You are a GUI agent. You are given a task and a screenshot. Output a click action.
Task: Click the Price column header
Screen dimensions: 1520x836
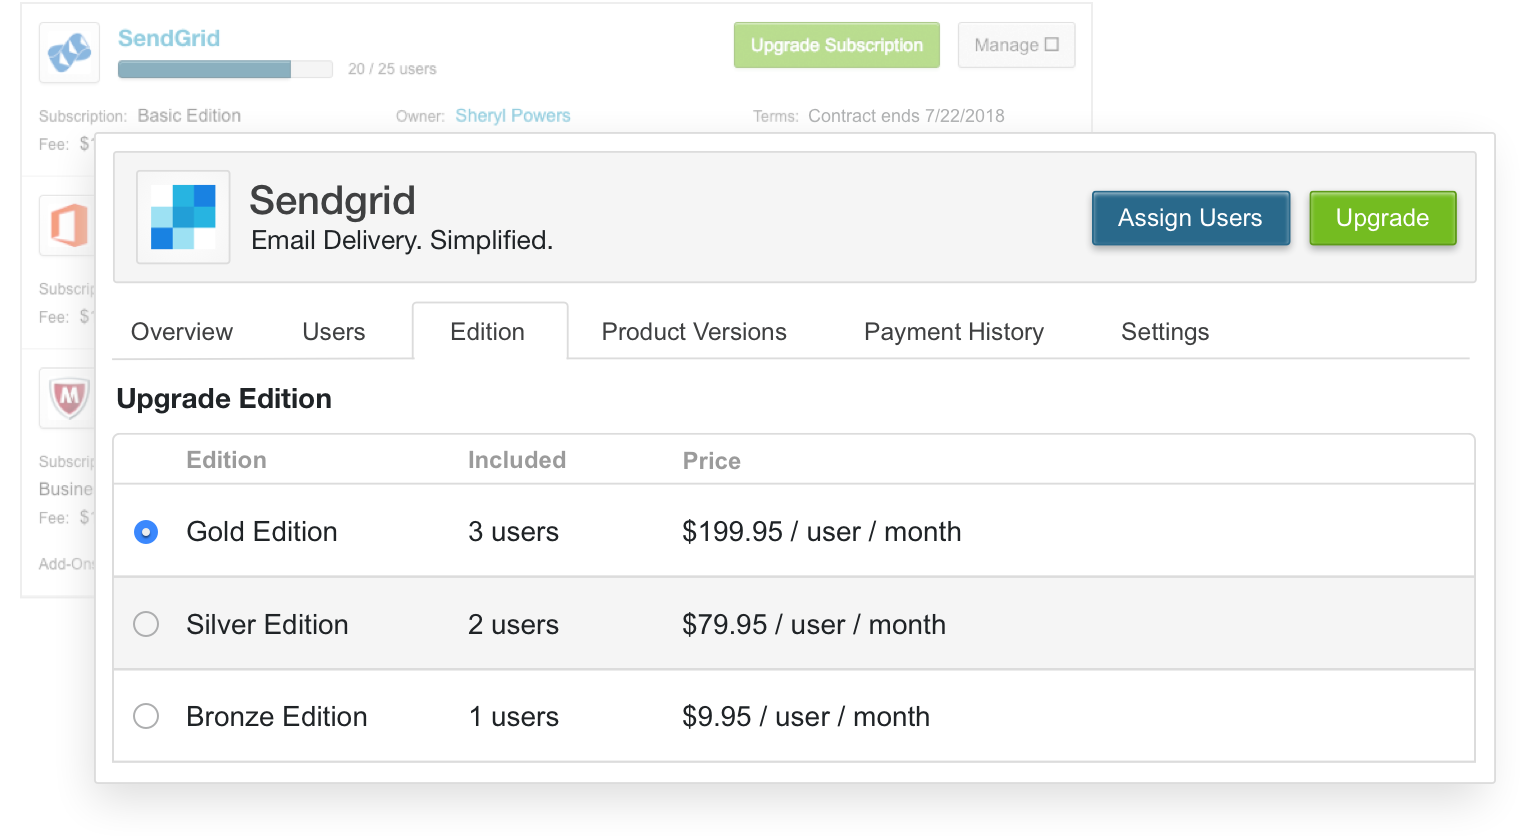coord(712,461)
